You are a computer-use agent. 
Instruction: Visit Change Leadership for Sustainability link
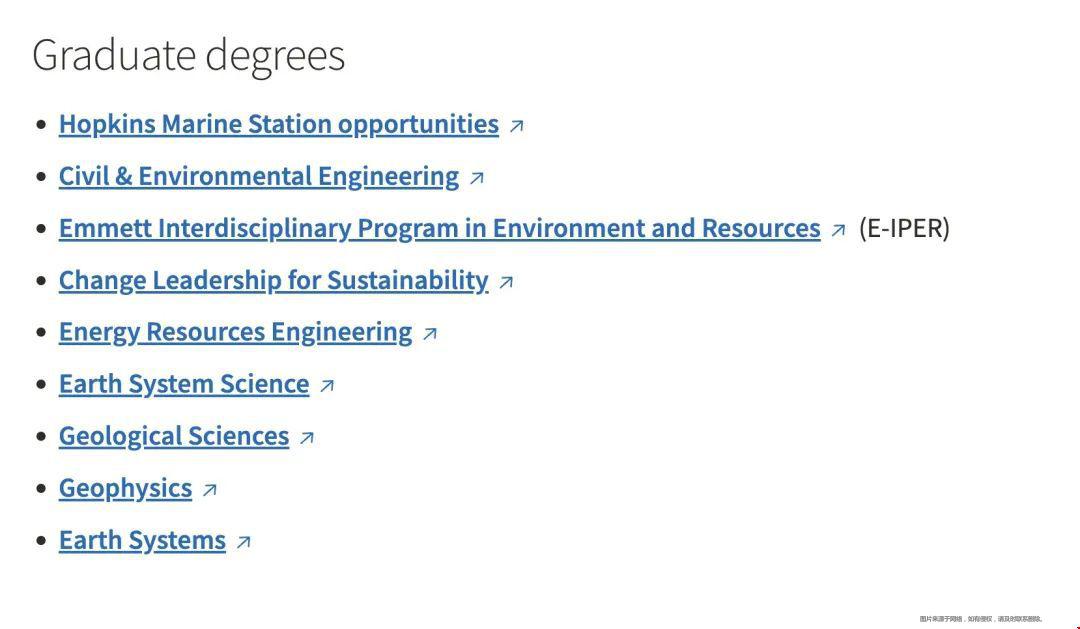click(x=273, y=280)
